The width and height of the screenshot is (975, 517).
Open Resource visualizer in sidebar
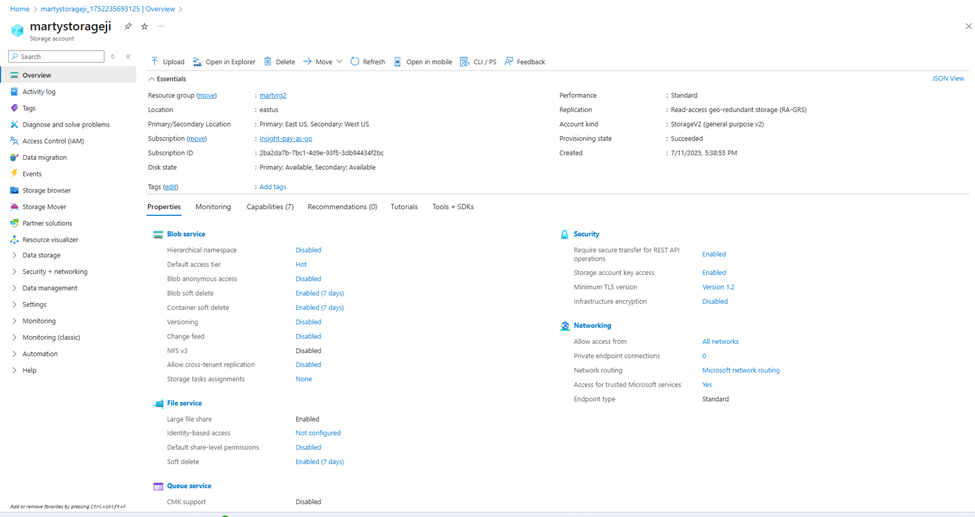[50, 240]
